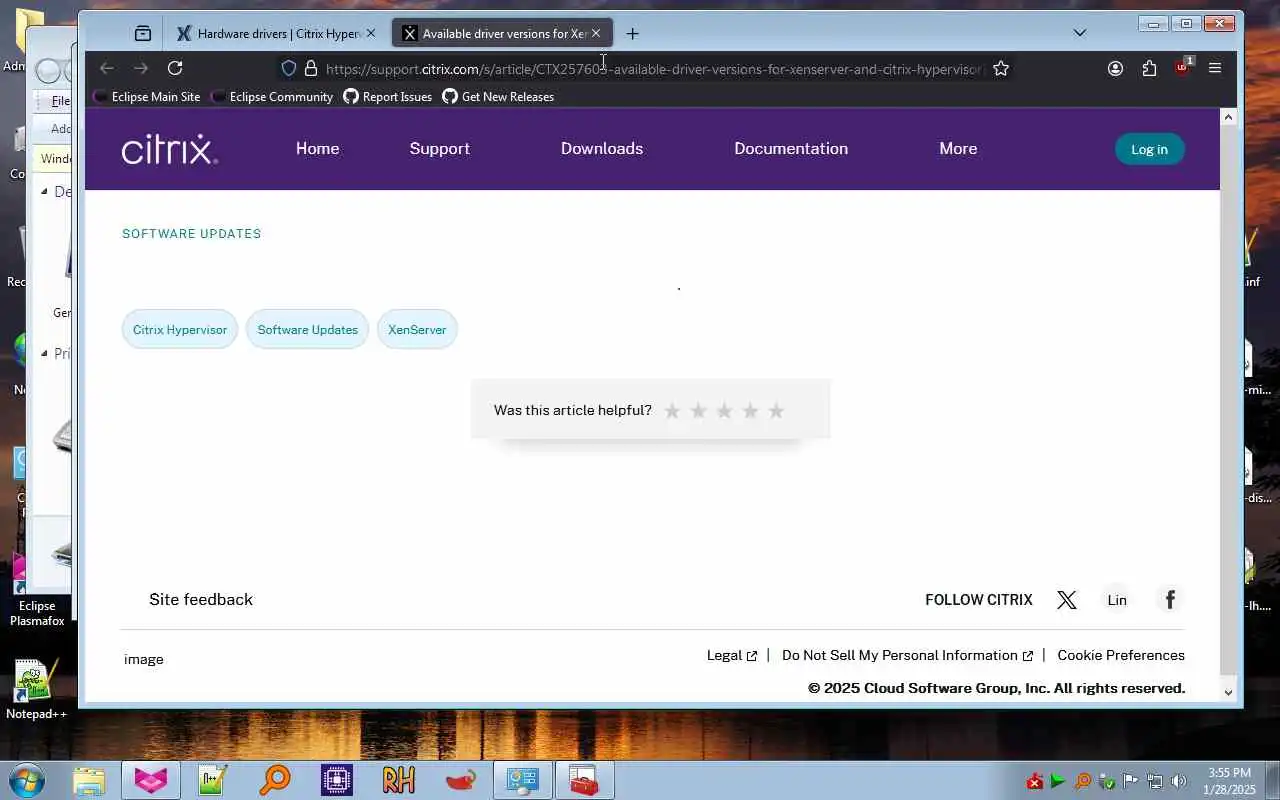
Task: Rate the article four stars
Action: click(751, 411)
